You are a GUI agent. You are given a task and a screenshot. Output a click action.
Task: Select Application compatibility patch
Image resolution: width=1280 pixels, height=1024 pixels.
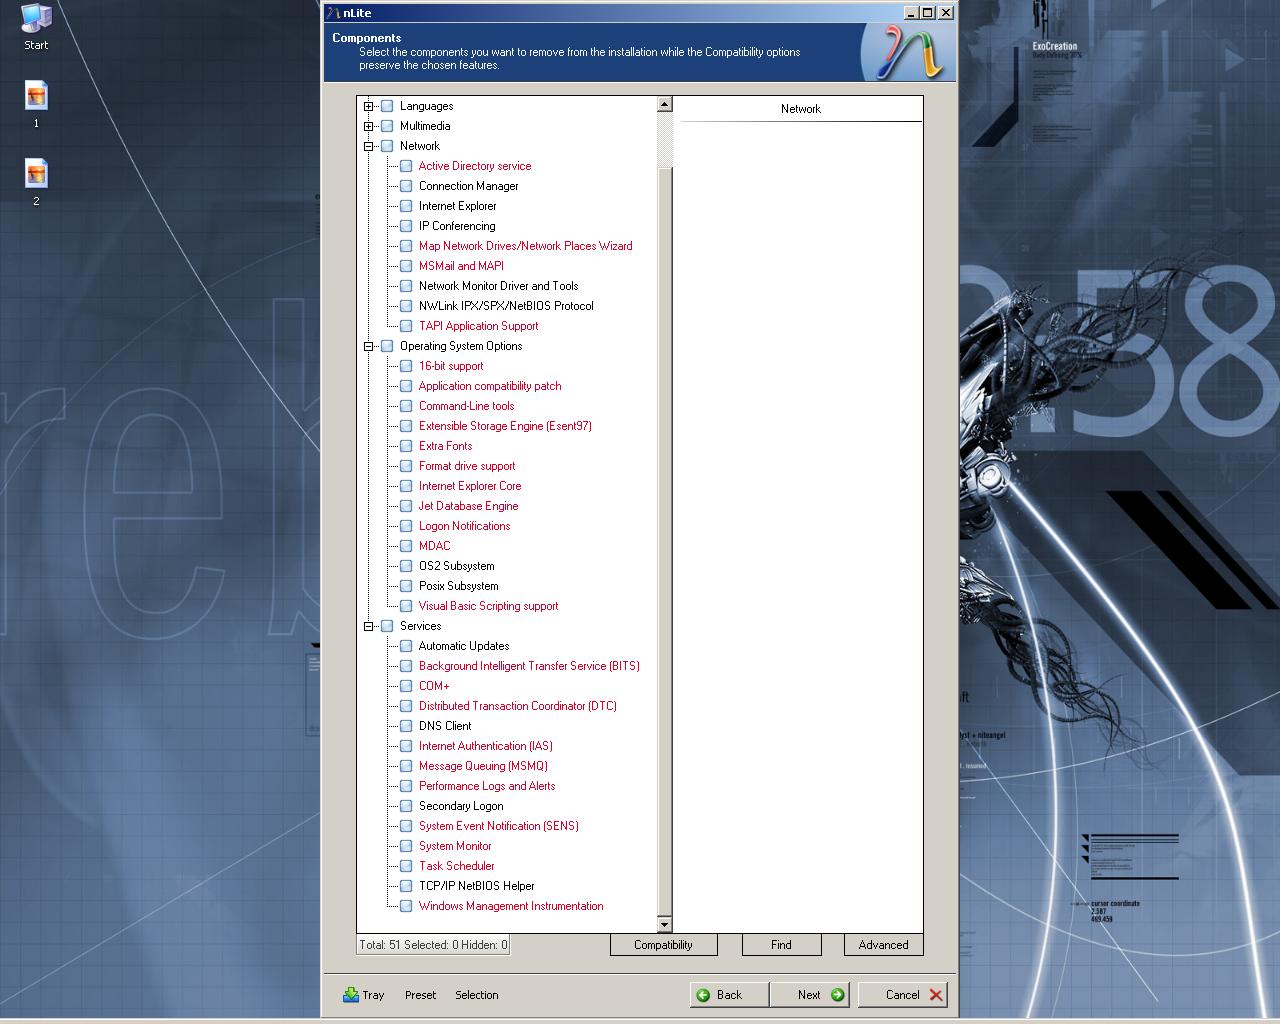[490, 386]
